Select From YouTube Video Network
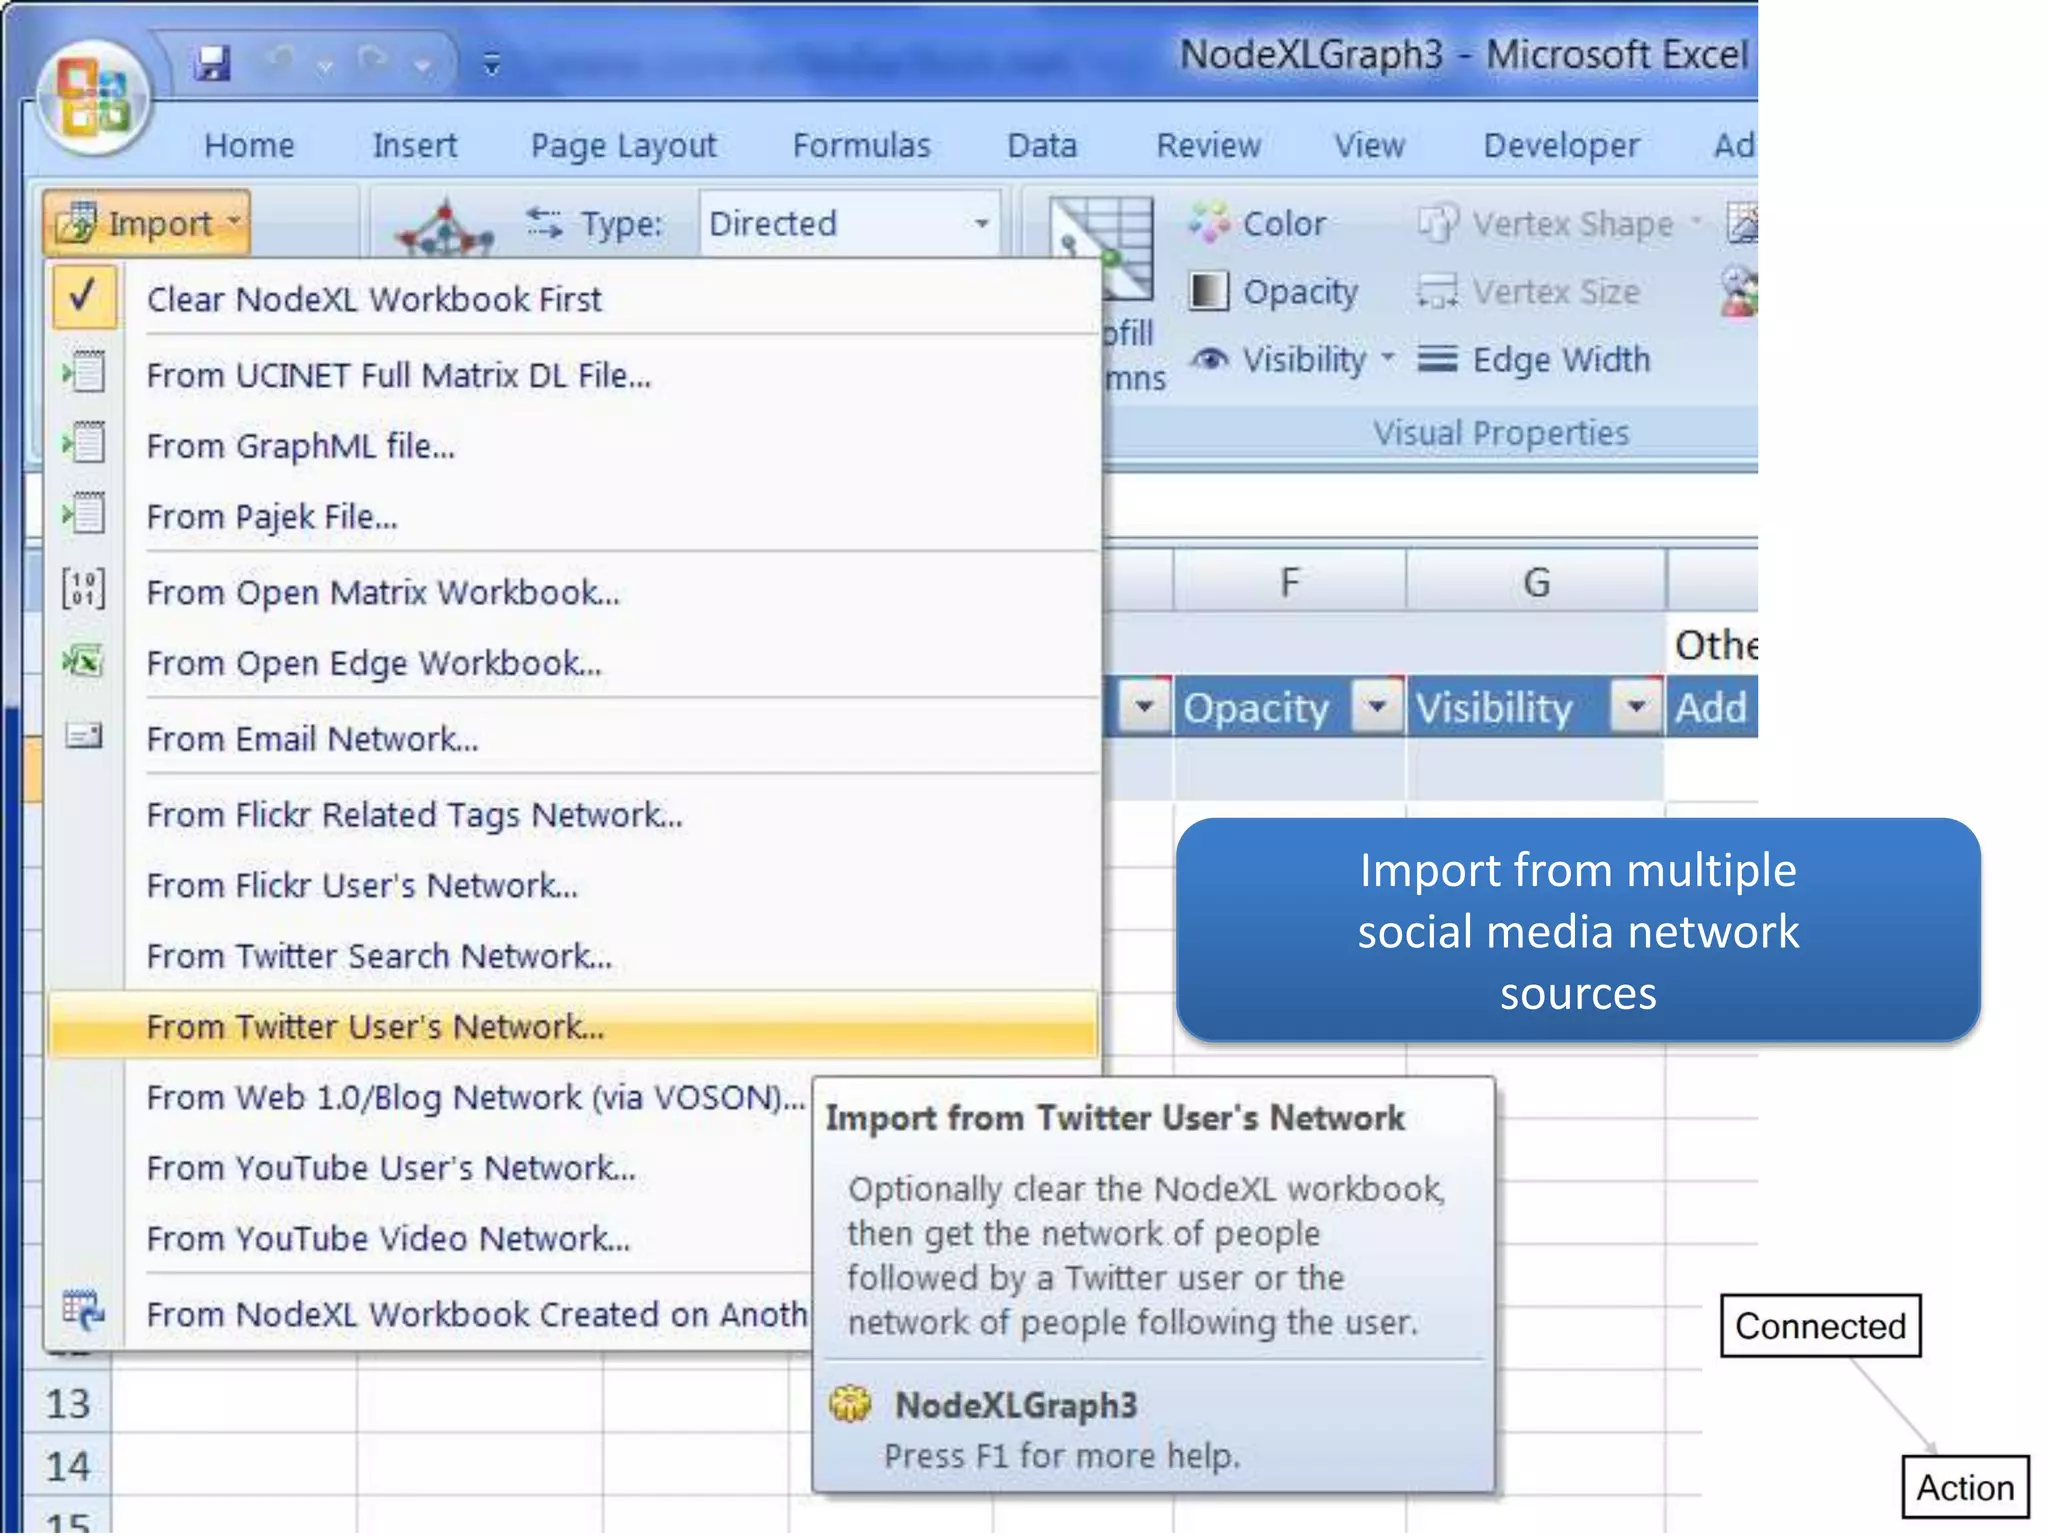The height and width of the screenshot is (1536, 2048). tap(430, 1240)
